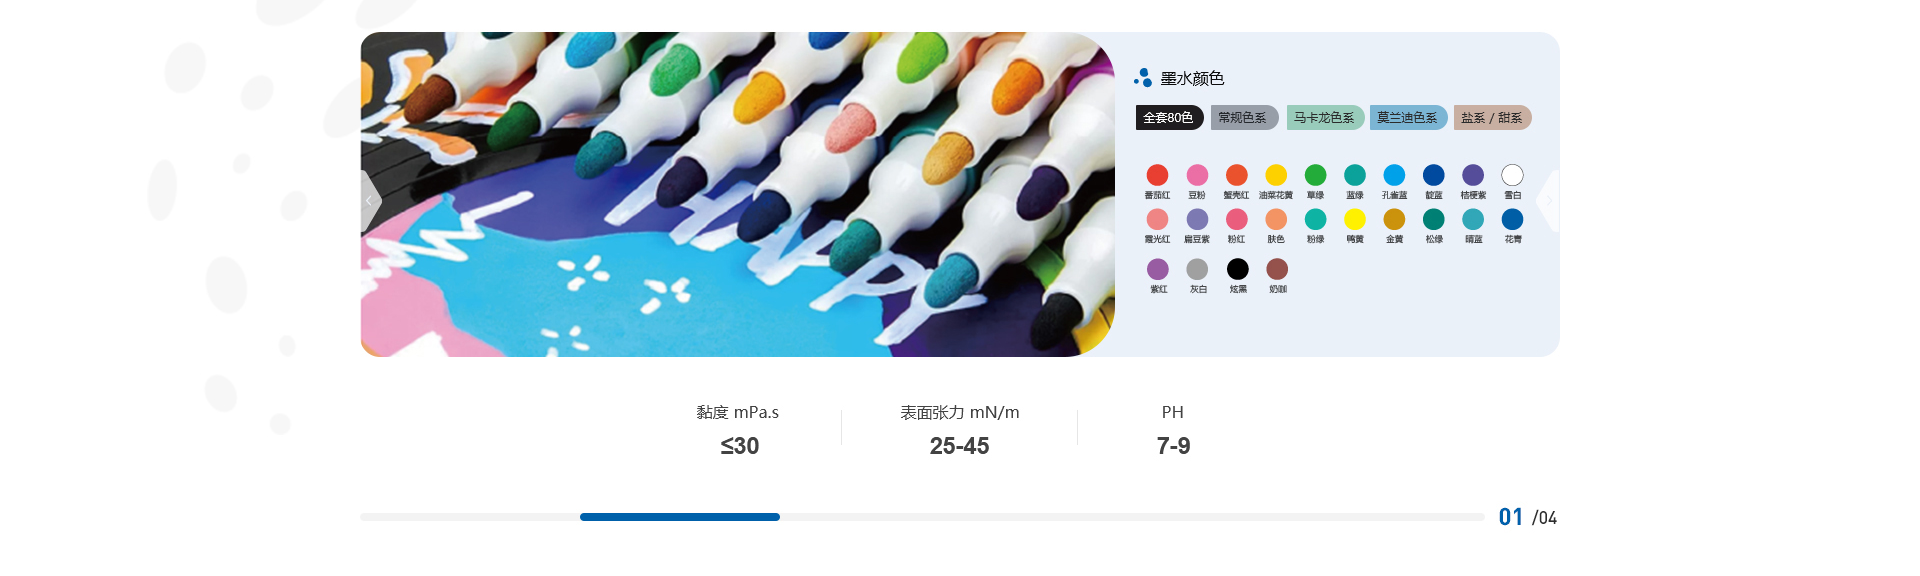
Task: Click the blue dots icon beside 墨水颜色
Action: [1143, 78]
